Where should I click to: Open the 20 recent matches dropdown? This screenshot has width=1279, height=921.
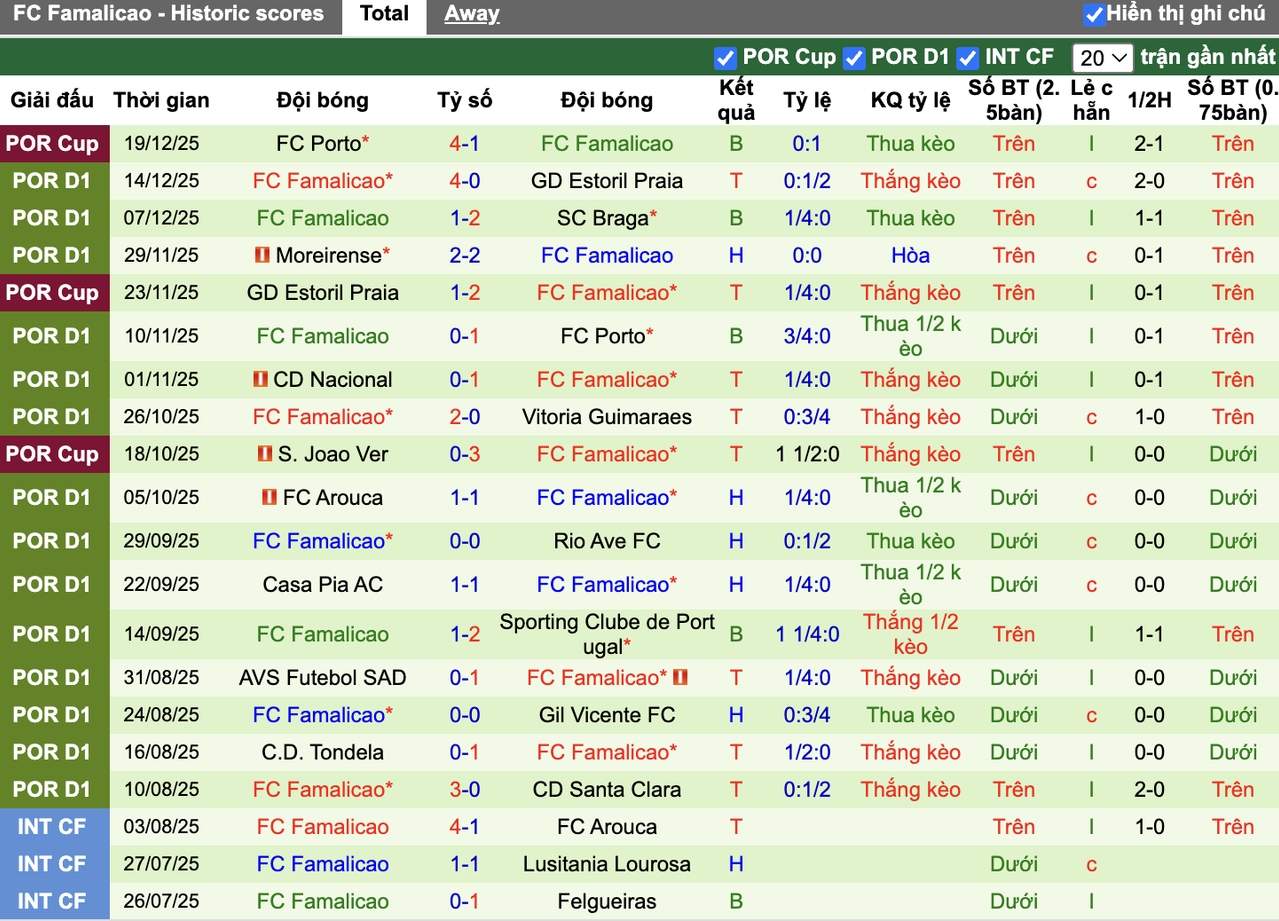click(x=1102, y=58)
